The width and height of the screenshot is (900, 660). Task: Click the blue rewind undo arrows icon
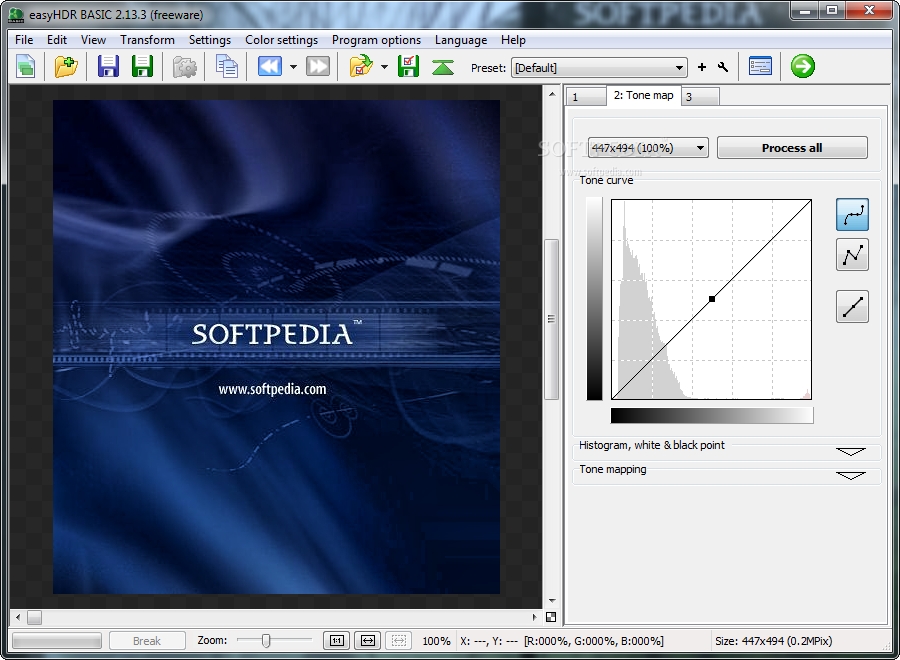[269, 67]
